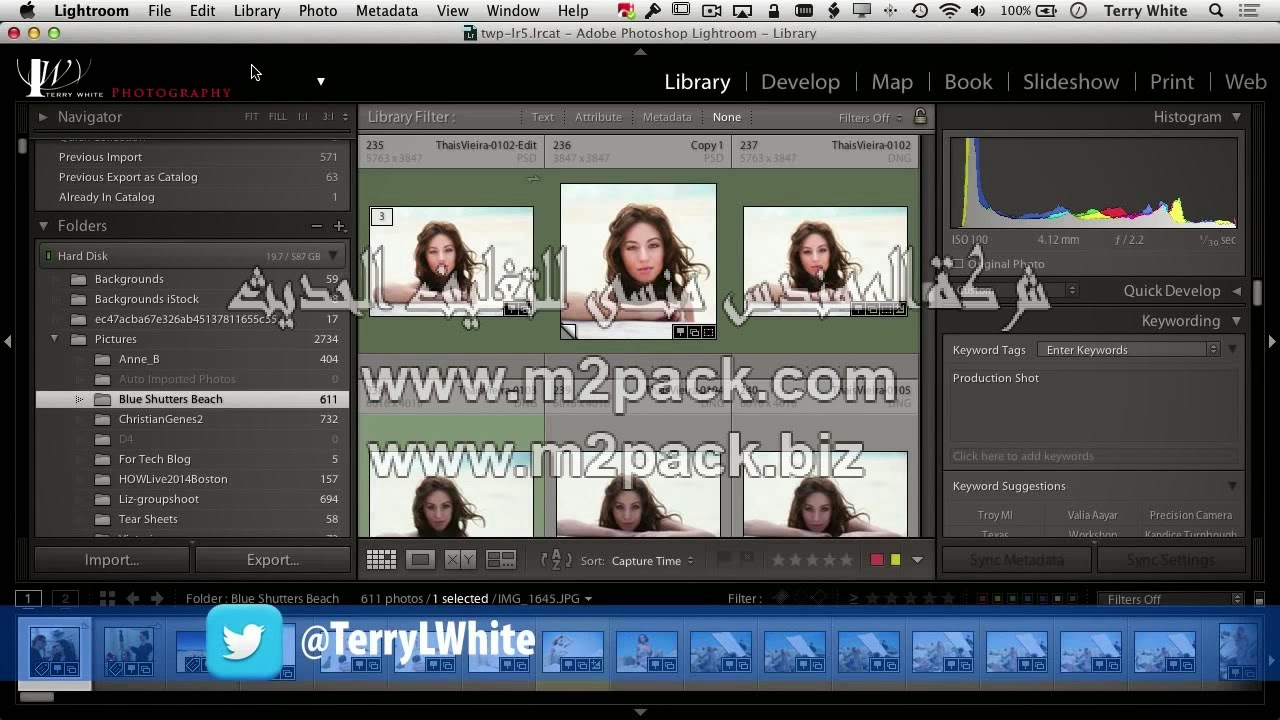Click the Export button

[x=273, y=560]
